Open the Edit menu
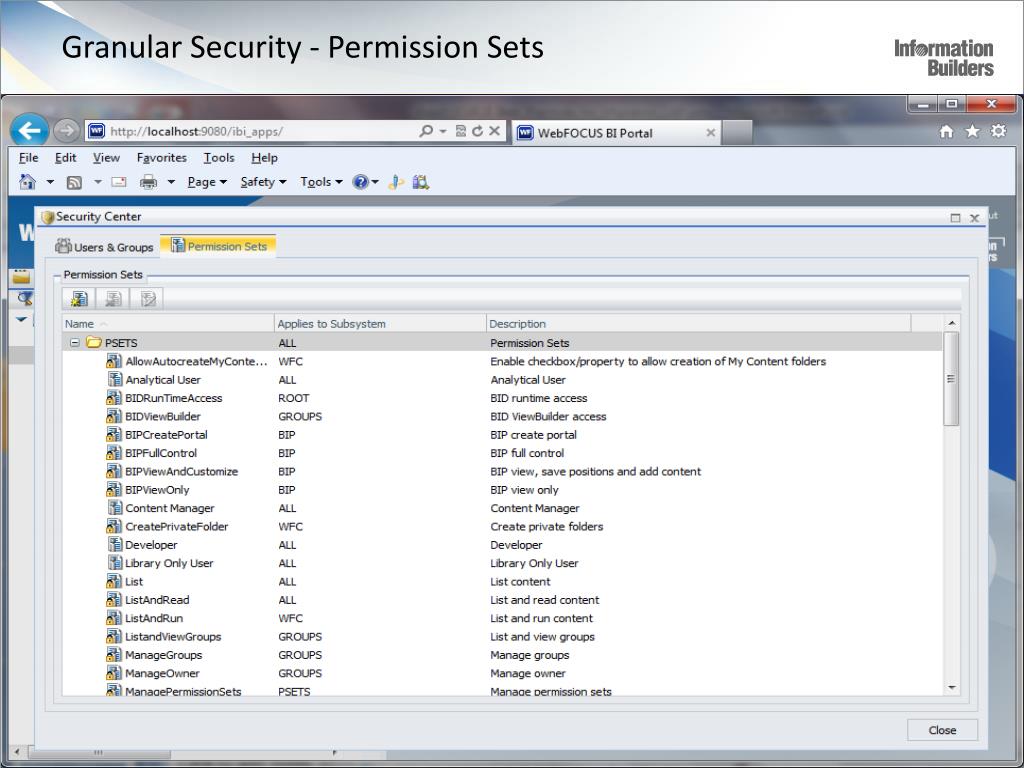1024x768 pixels. pyautogui.click(x=65, y=157)
